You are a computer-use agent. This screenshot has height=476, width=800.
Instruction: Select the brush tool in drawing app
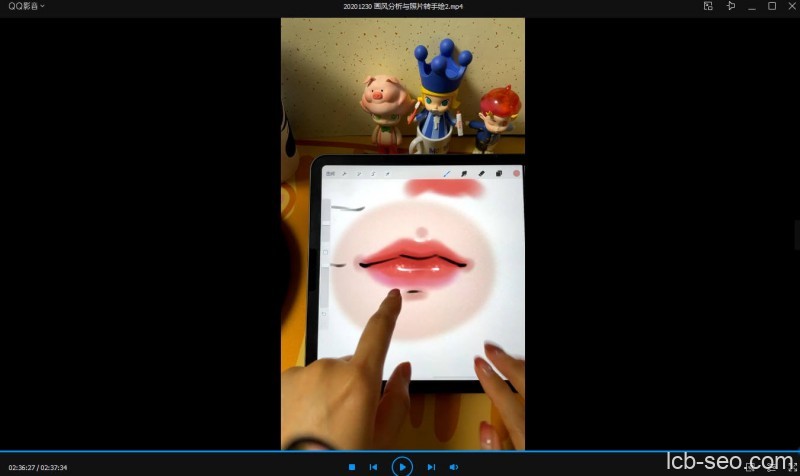(x=447, y=173)
